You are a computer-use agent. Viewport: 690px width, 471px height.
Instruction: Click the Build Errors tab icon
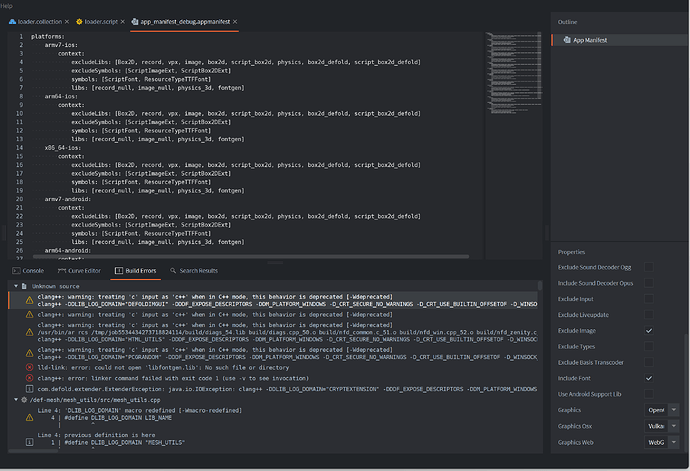pos(119,271)
